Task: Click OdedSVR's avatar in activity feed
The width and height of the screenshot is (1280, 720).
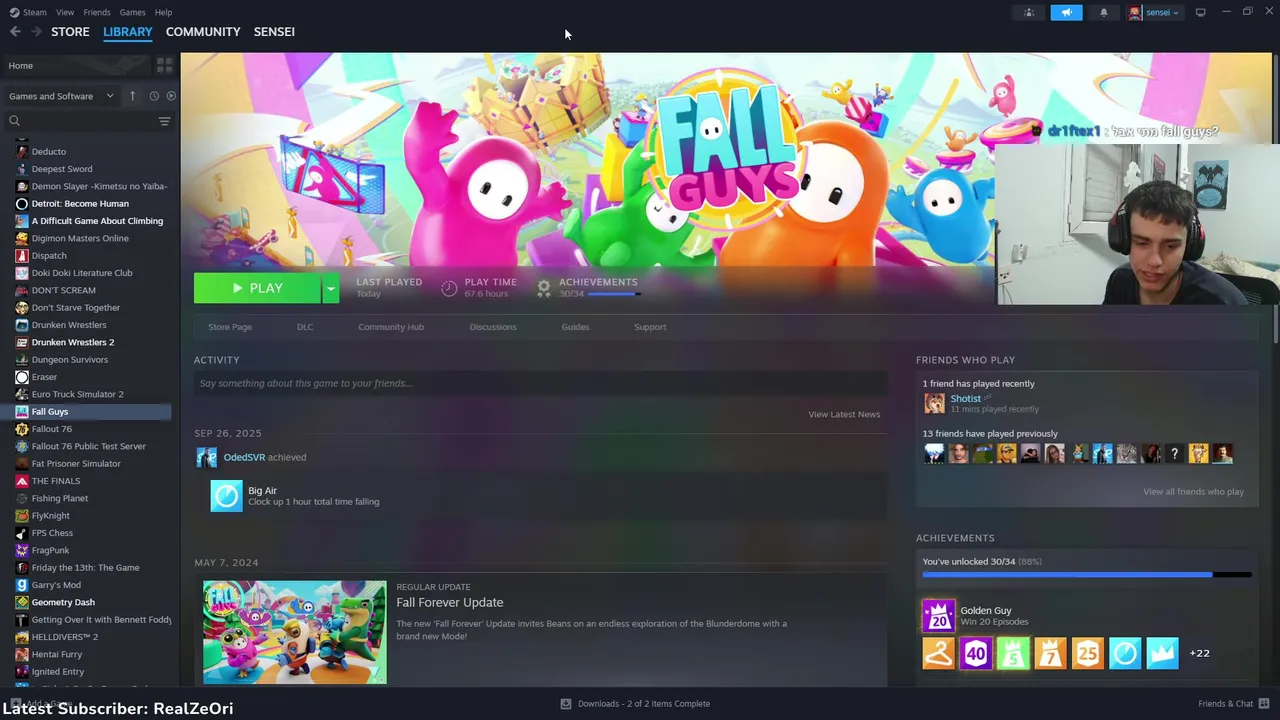Action: pos(206,458)
